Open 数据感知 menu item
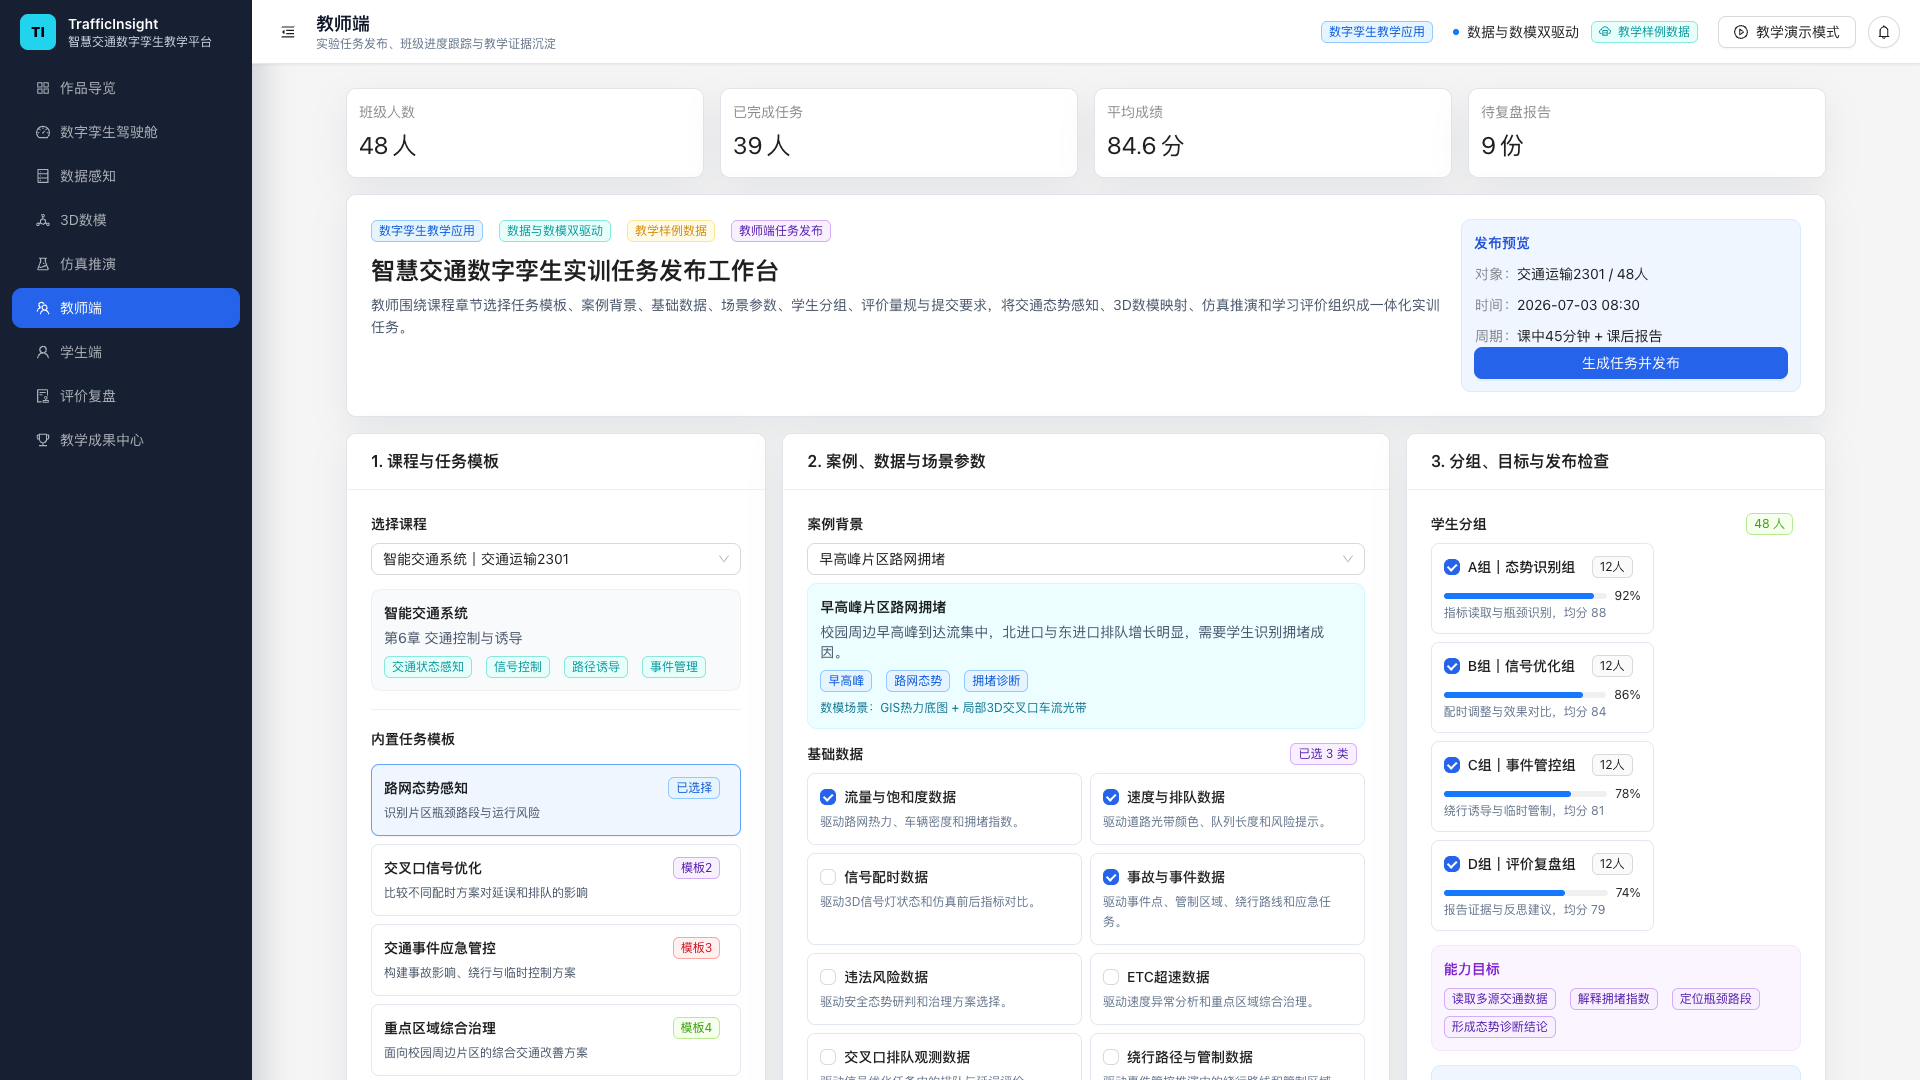 click(x=126, y=176)
